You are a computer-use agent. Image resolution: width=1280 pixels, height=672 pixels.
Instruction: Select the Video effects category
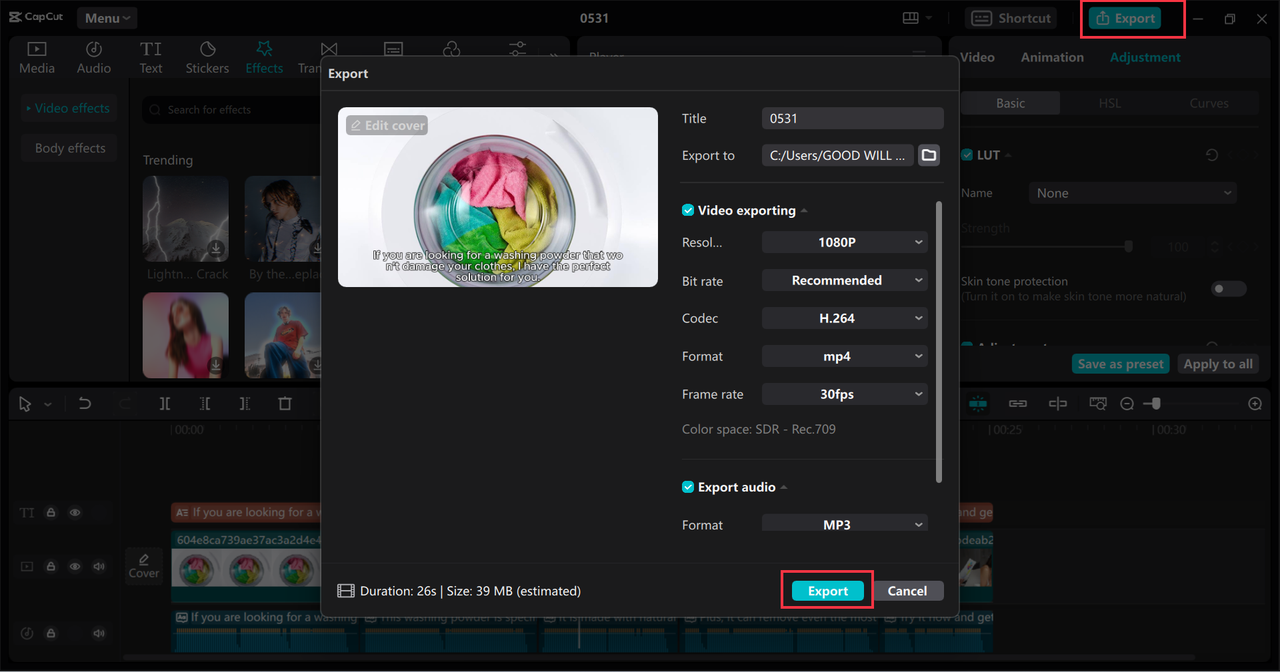[x=69, y=108]
